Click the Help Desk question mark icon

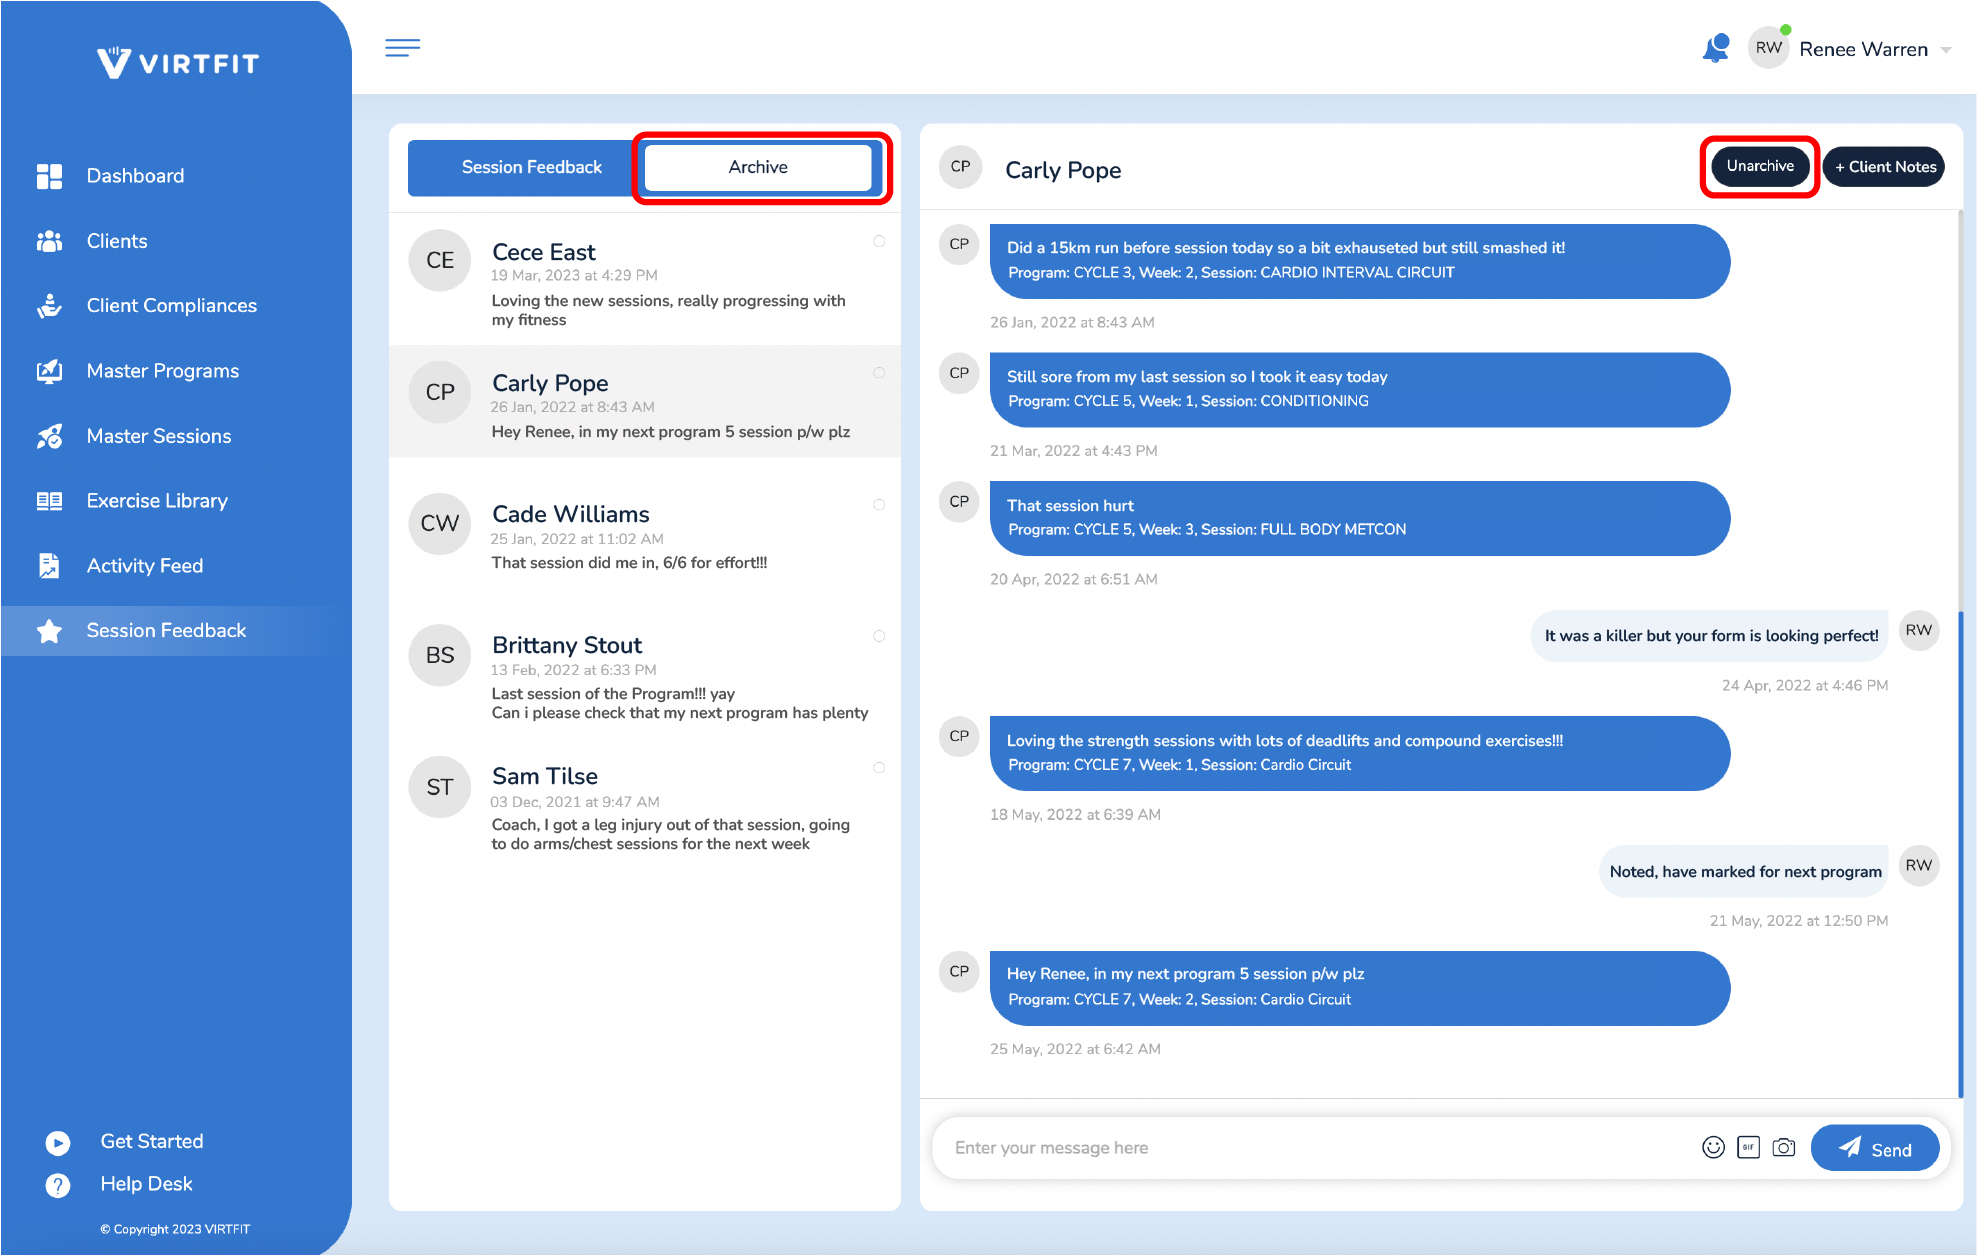(58, 1185)
